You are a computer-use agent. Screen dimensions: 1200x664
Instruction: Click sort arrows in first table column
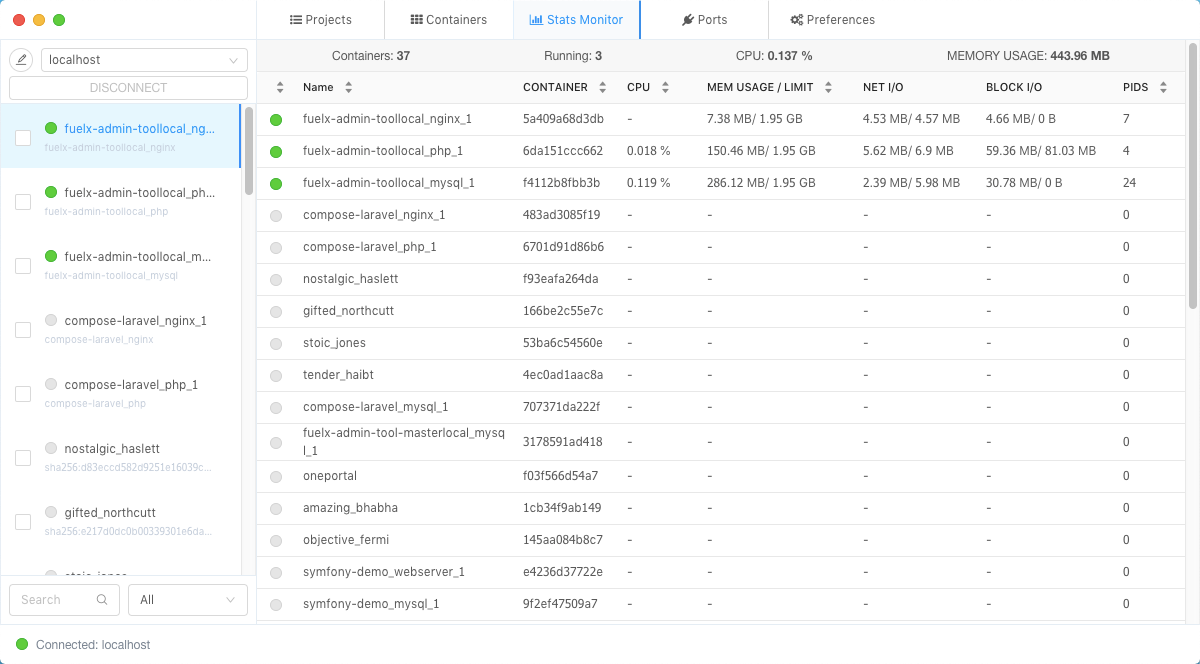[280, 88]
